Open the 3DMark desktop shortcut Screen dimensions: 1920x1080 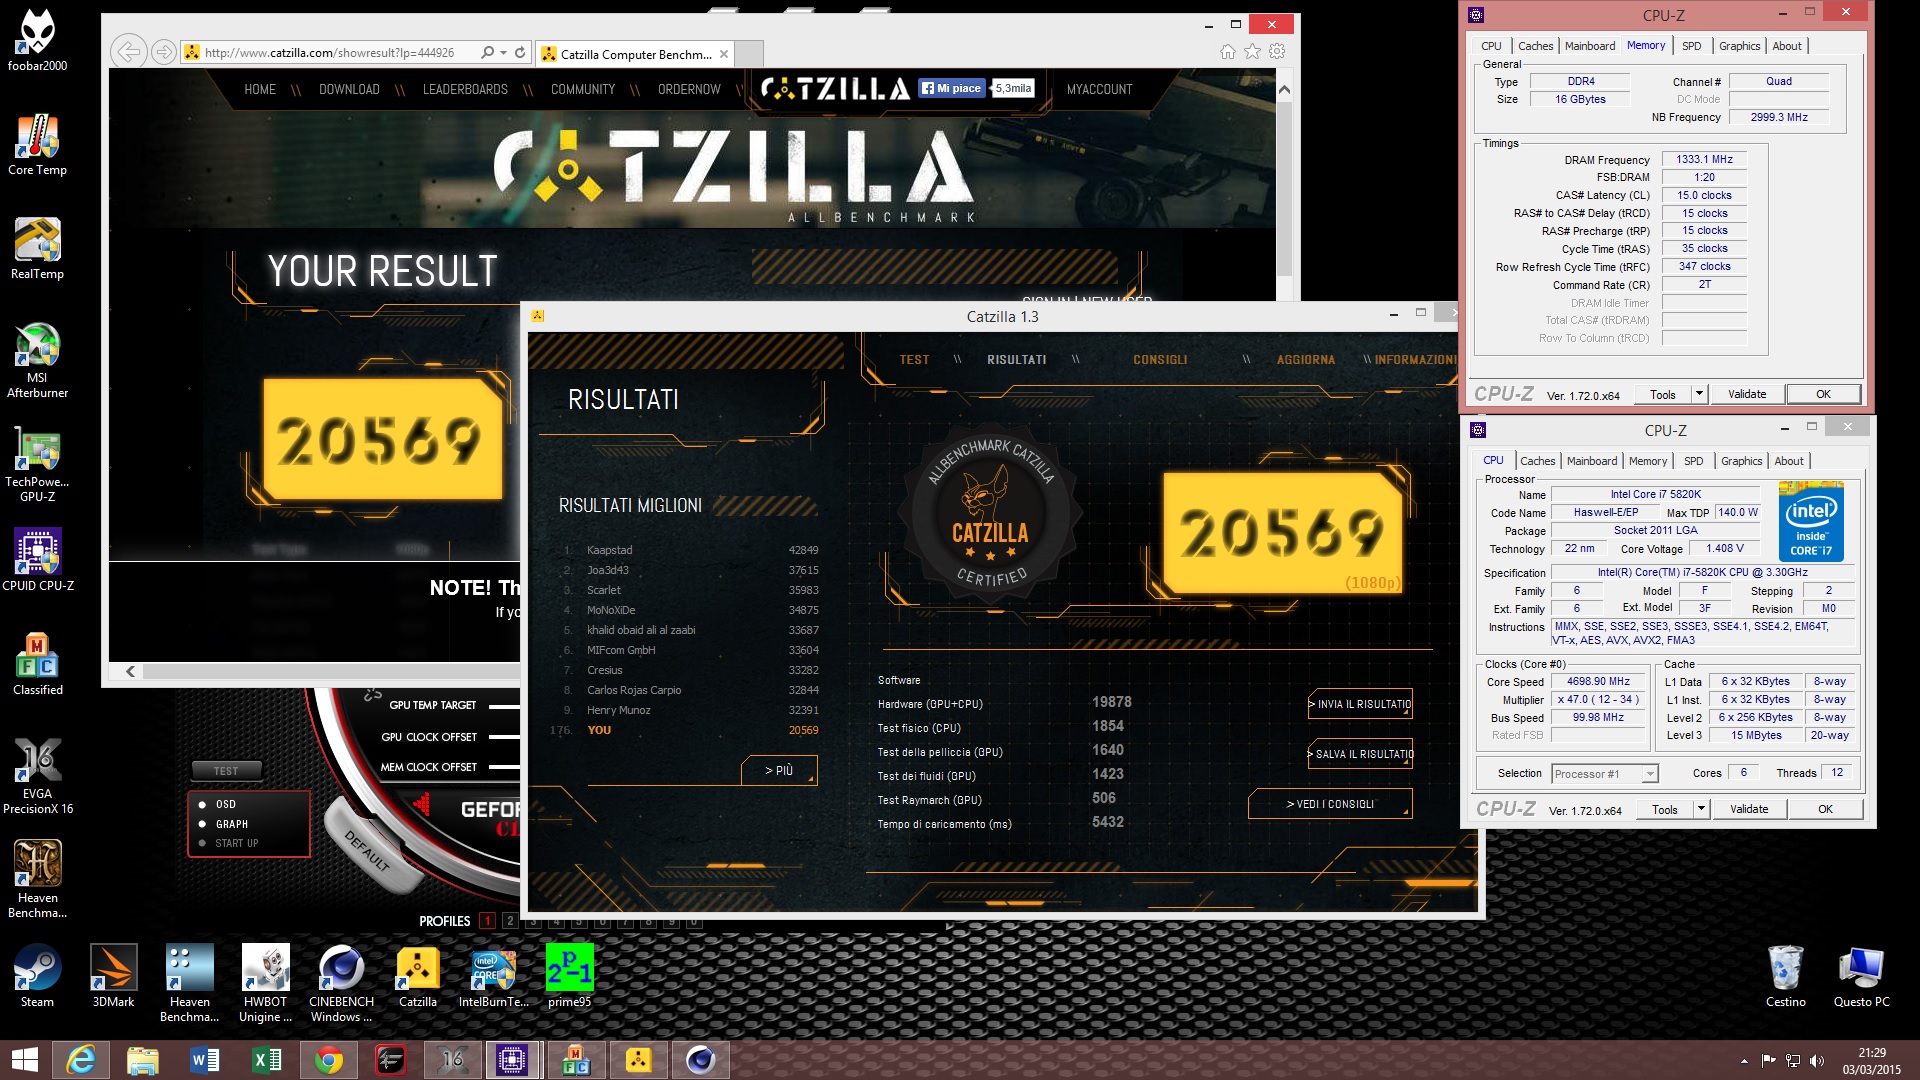(114, 977)
